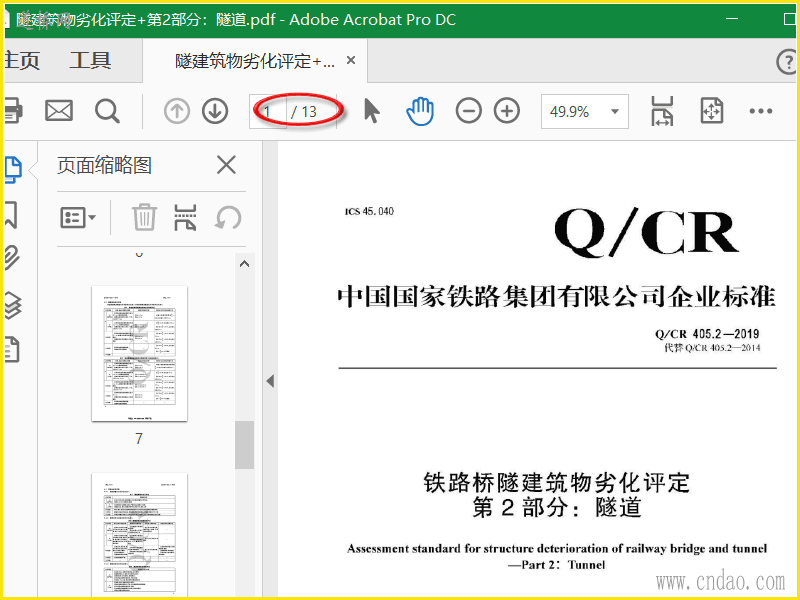Viewport: 800px width, 600px height.
Task: Open the layers pane icon
Action: pyautogui.click(x=13, y=305)
